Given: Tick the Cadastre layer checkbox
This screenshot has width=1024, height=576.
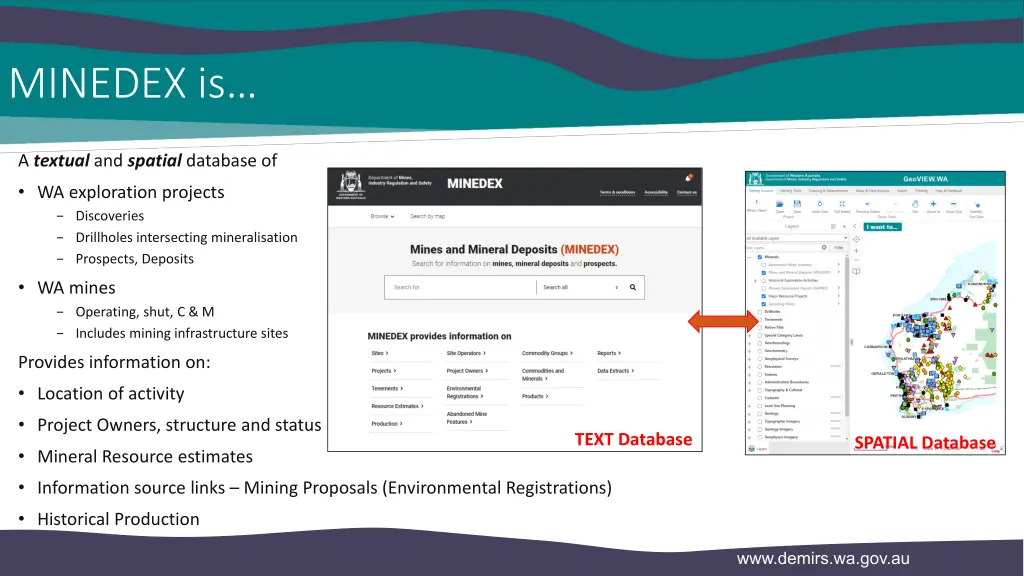Looking at the screenshot, I should 760,398.
